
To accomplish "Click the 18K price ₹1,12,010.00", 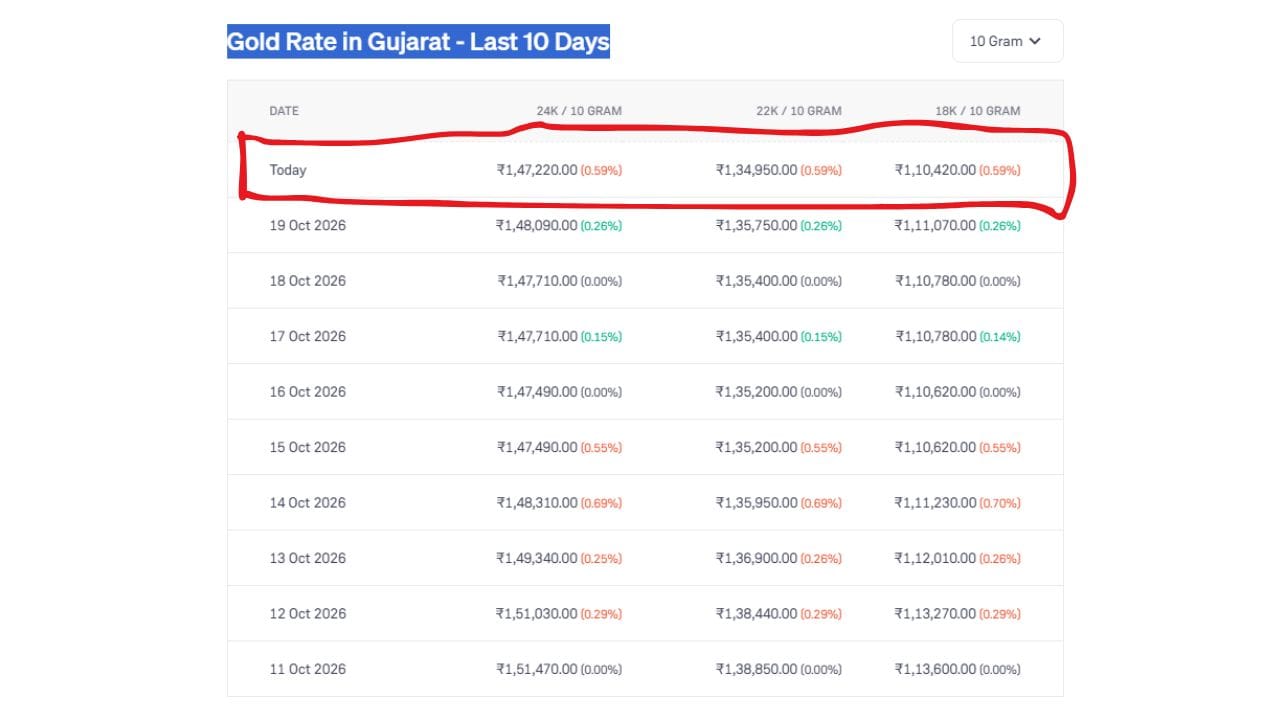I will [936, 558].
